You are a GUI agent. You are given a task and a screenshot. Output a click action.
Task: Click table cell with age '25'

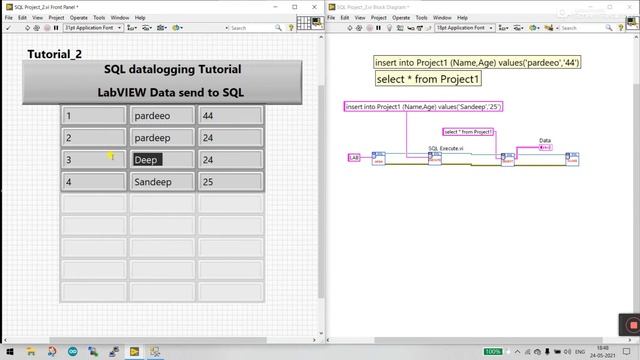pos(231,182)
